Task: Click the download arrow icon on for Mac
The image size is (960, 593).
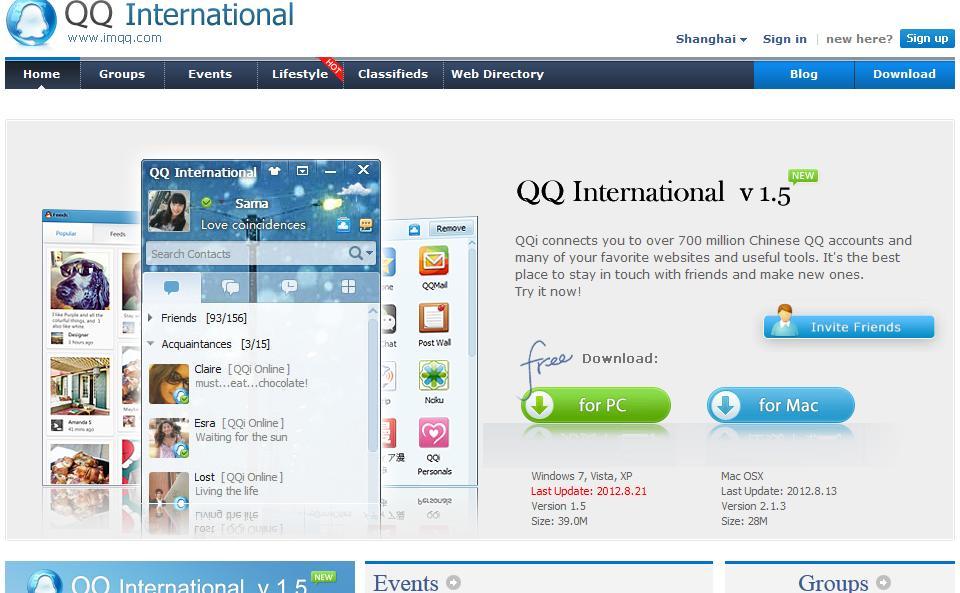Action: [x=726, y=405]
